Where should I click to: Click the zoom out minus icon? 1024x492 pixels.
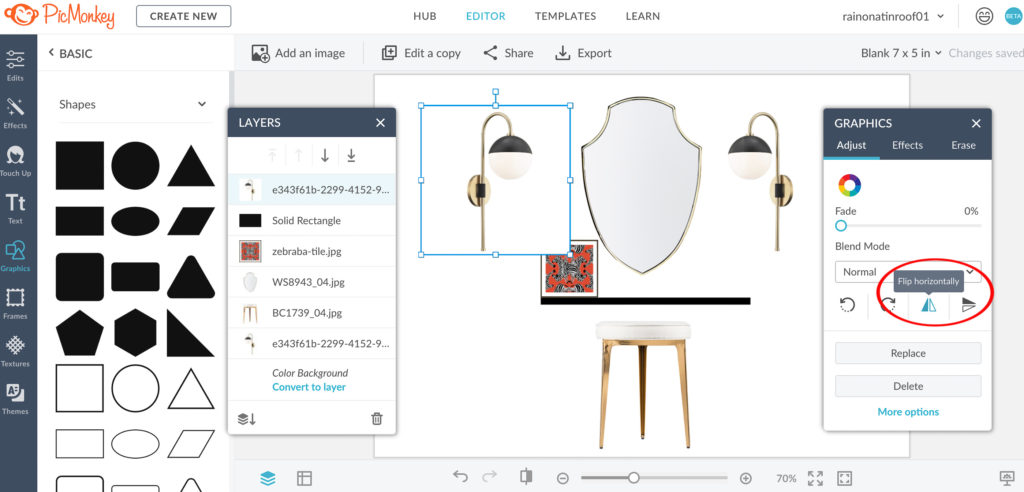tap(562, 478)
